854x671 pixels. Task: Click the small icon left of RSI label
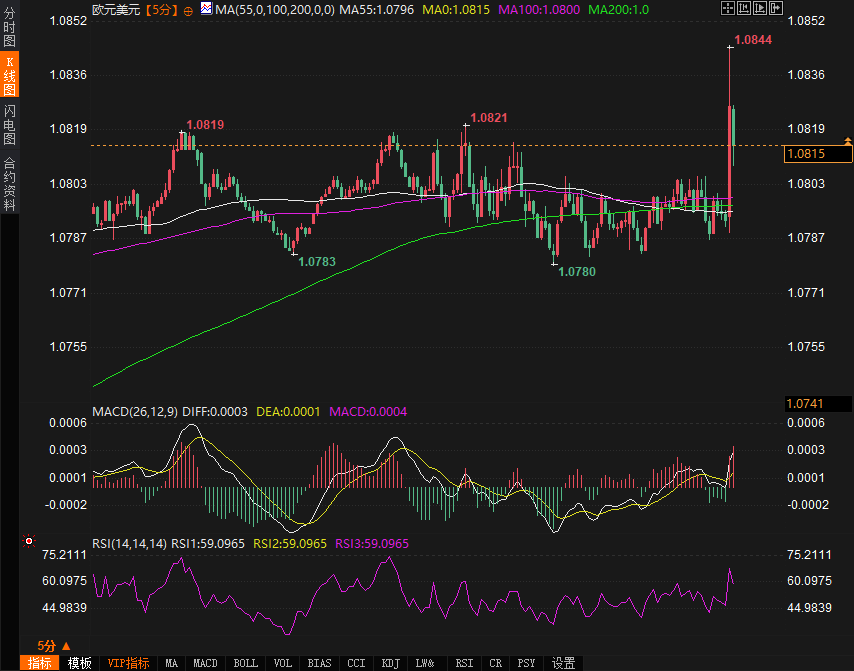[x=29, y=542]
